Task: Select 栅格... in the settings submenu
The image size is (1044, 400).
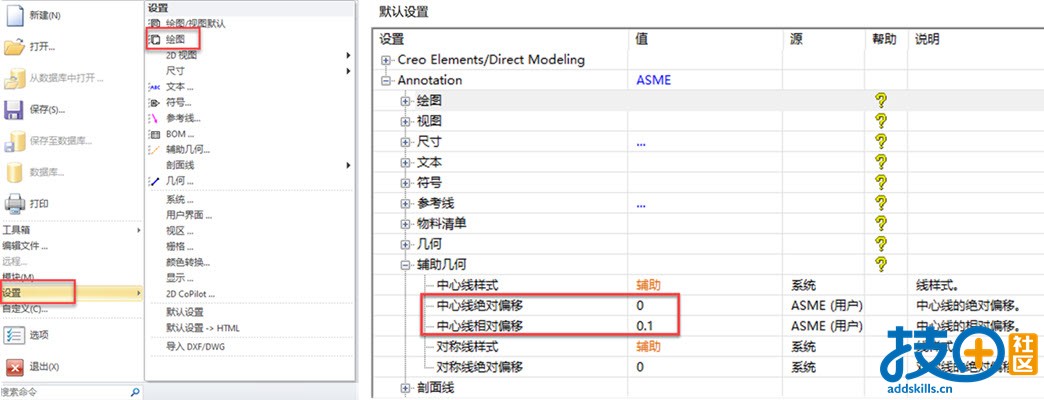Action: coord(180,246)
